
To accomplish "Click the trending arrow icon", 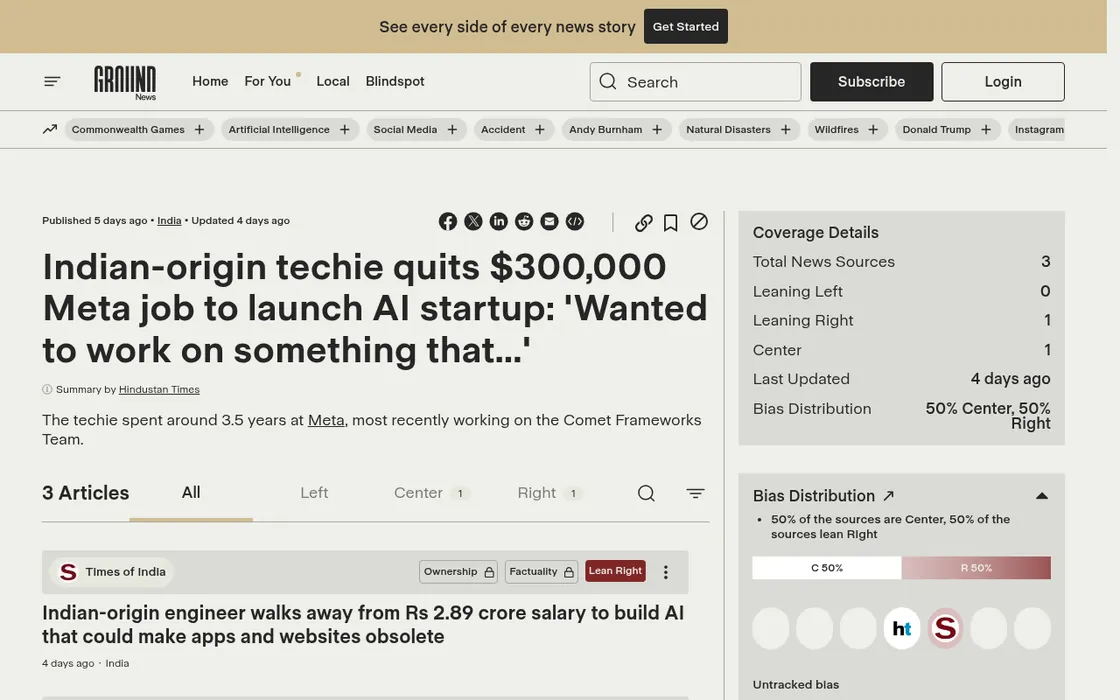I will pos(49,129).
